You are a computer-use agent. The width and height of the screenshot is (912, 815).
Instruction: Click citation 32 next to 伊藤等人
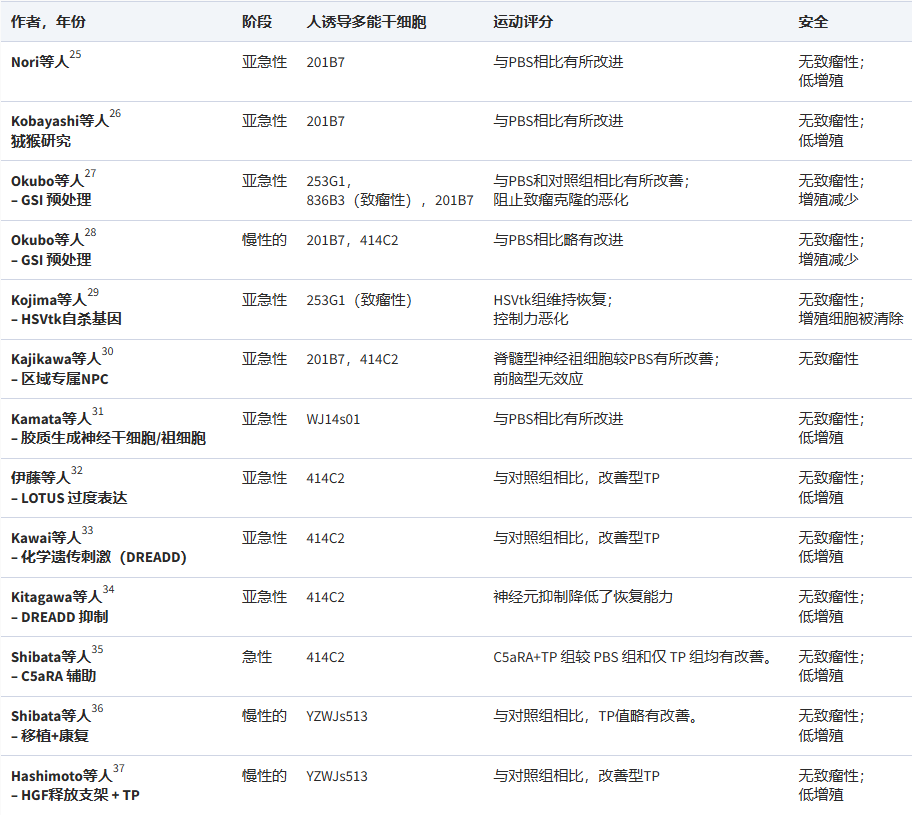(77, 471)
